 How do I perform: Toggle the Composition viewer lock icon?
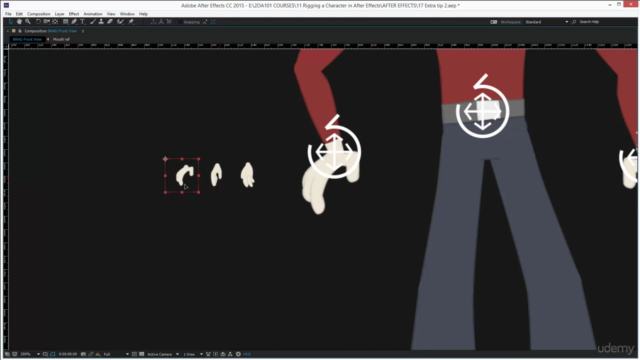20,31
